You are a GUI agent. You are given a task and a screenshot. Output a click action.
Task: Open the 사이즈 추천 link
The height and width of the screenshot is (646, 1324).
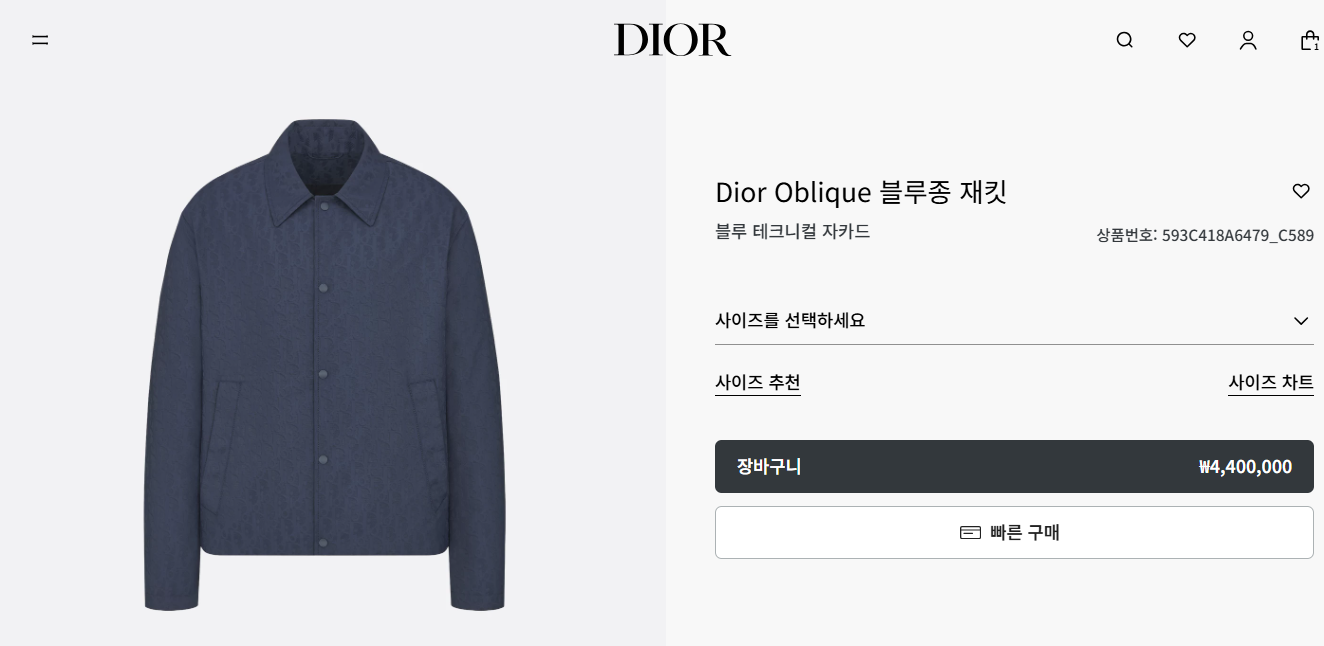758,382
